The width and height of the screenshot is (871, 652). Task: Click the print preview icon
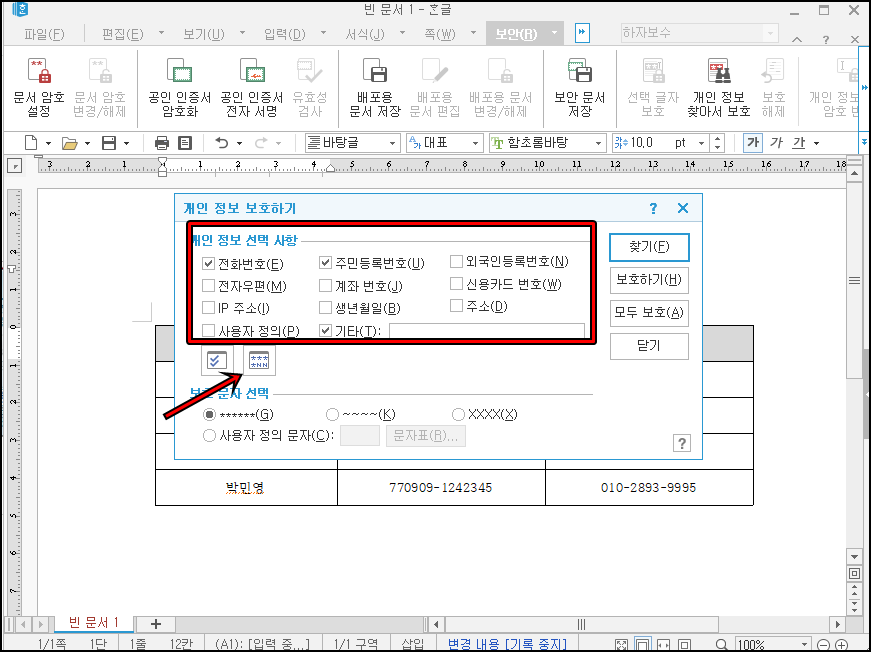(x=184, y=143)
